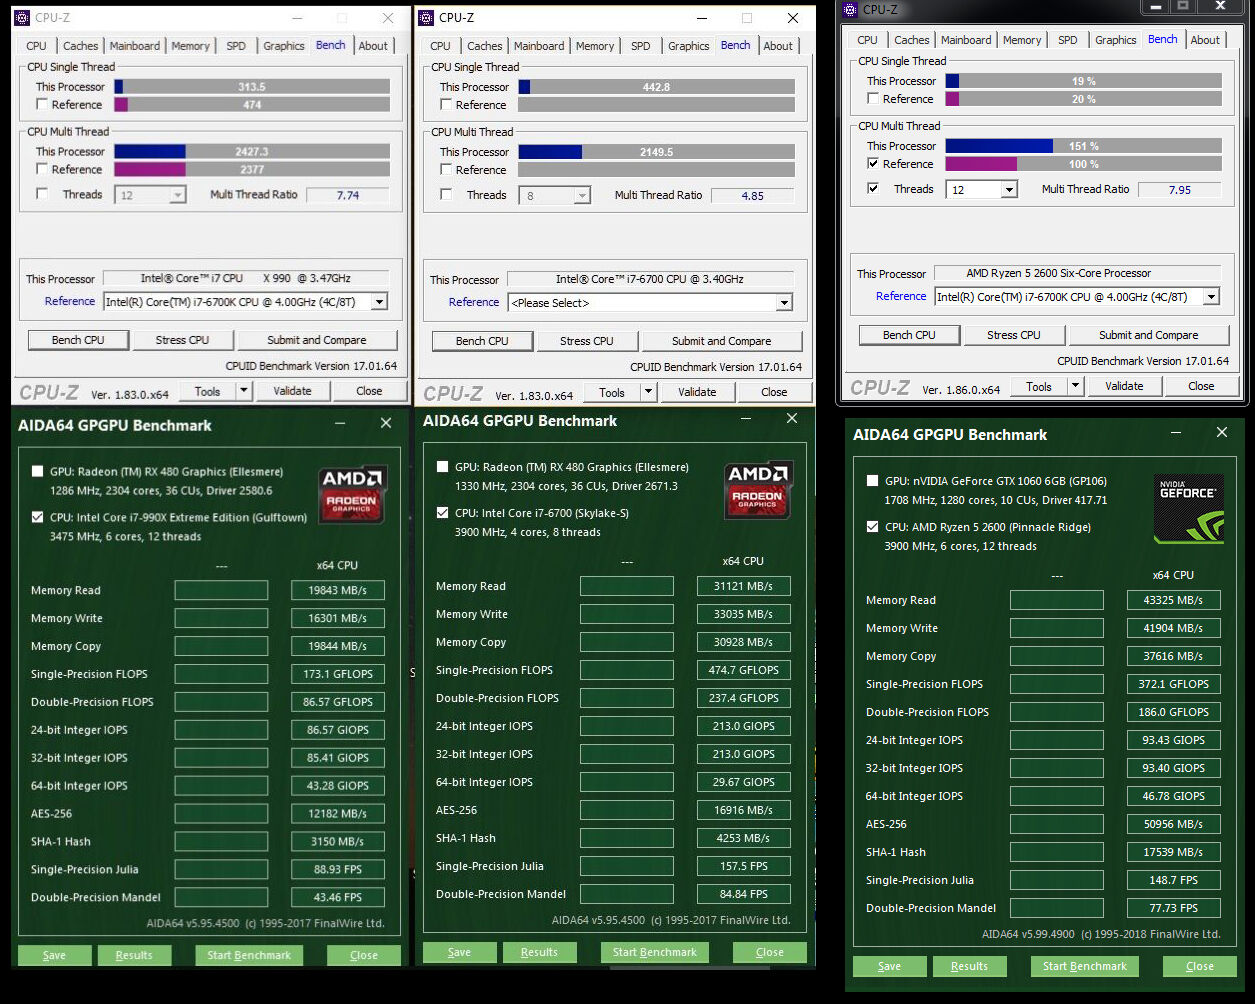This screenshot has height=1004, width=1255.
Task: Open Reference CPU dropdown in left CPU-Z
Action: [379, 302]
